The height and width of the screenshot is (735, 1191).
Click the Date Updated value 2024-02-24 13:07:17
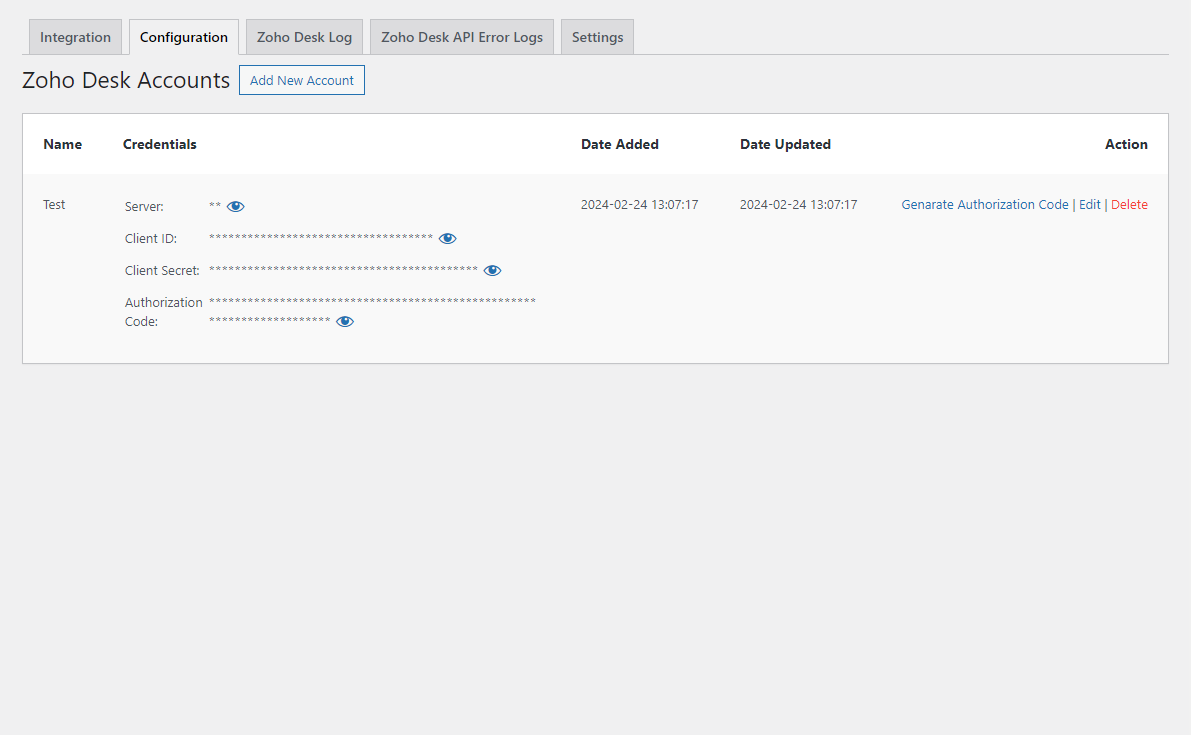[x=798, y=204]
